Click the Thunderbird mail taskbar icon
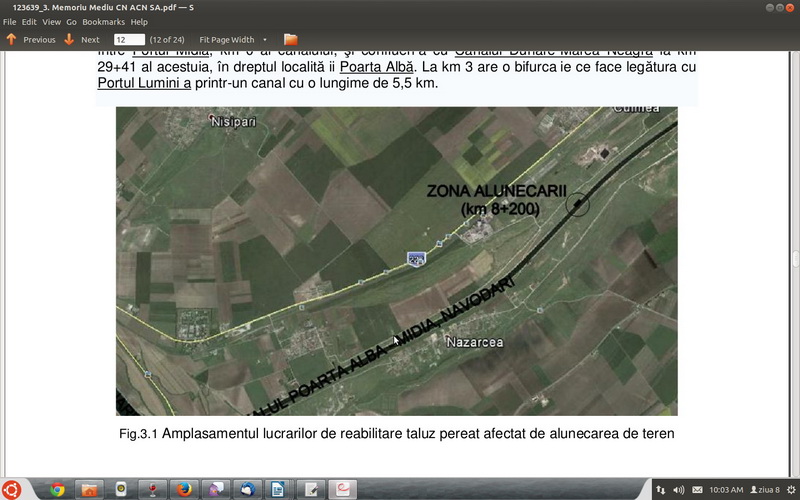 (x=247, y=489)
